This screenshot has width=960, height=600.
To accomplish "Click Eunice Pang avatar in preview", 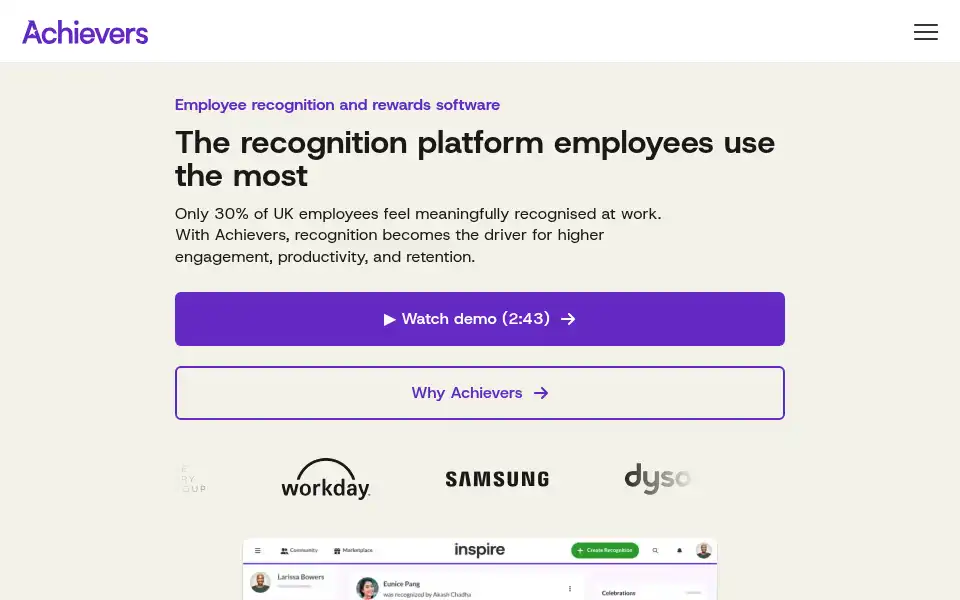I will (367, 588).
